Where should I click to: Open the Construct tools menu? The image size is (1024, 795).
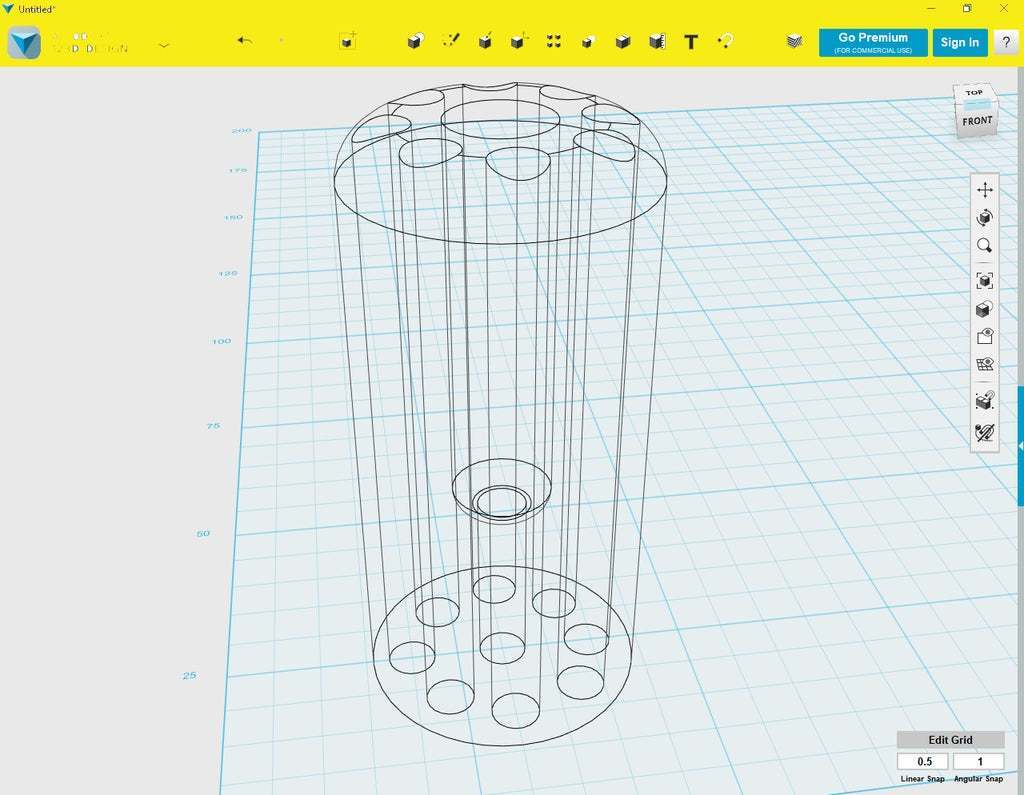[485, 41]
